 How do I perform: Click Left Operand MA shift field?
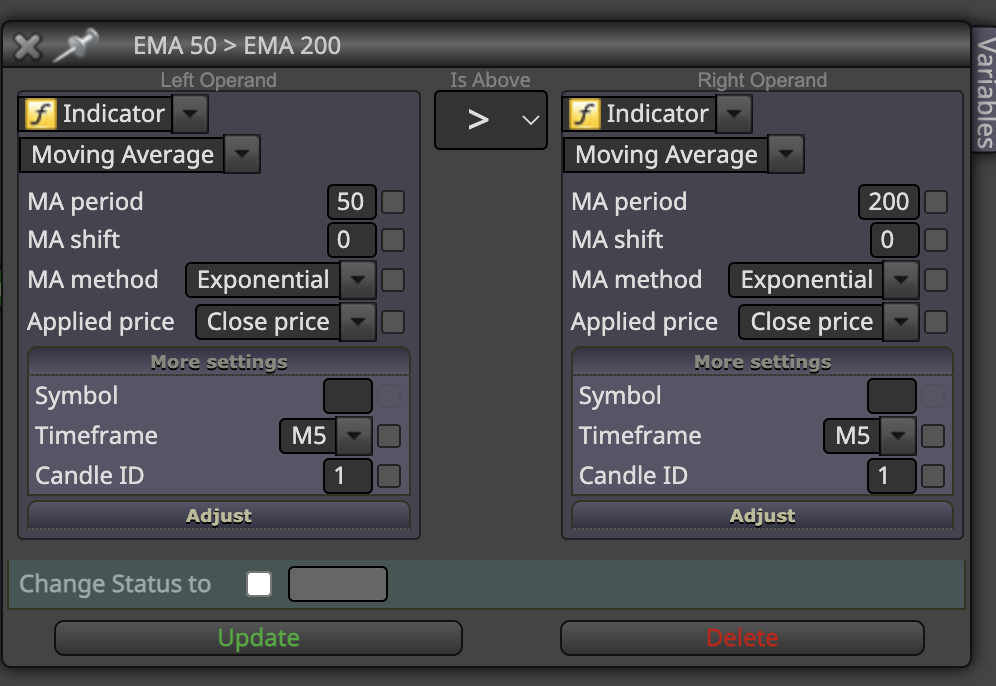point(352,240)
